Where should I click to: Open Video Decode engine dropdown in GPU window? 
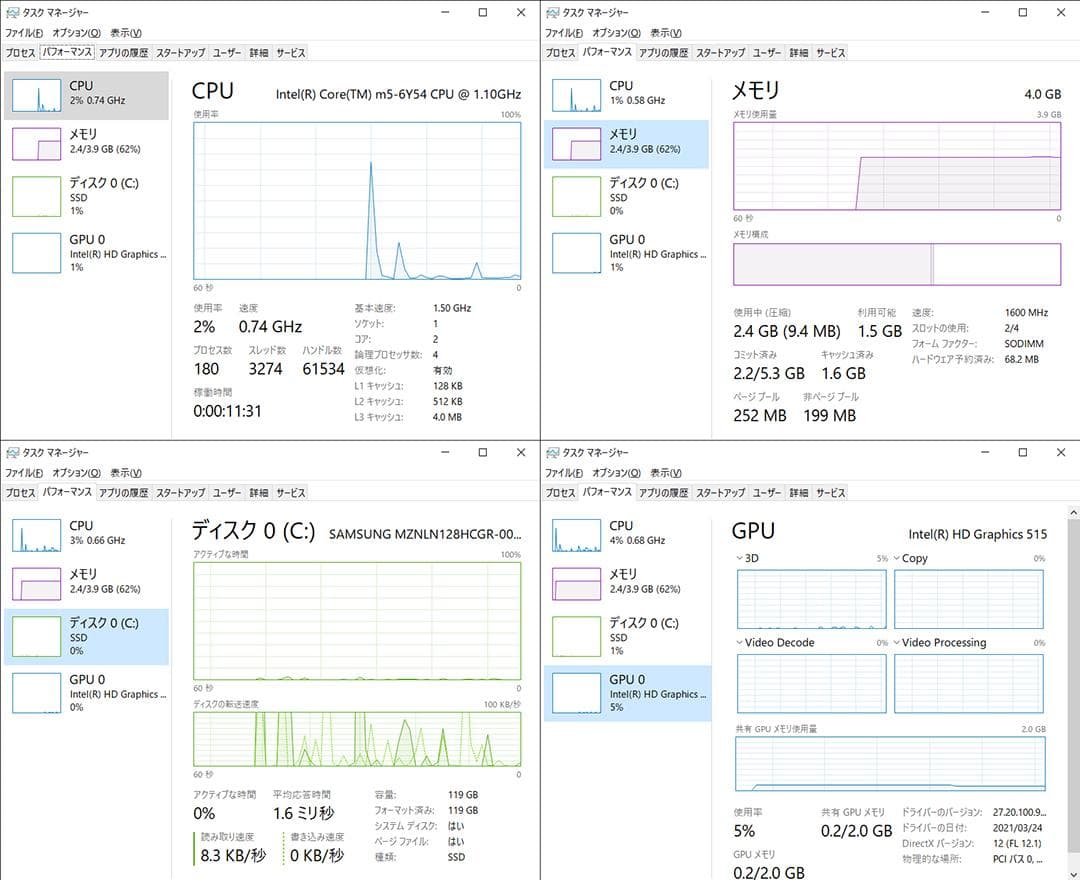click(x=740, y=642)
